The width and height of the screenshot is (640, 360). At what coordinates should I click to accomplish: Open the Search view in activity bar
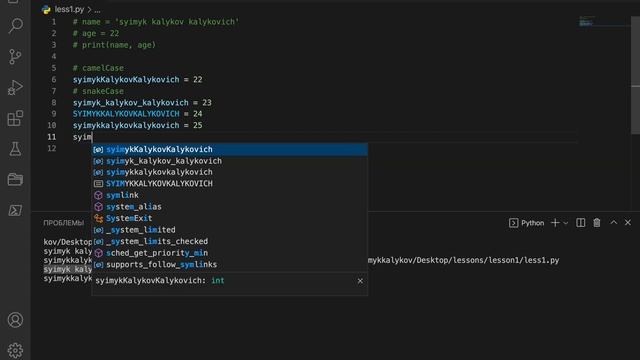point(16,25)
